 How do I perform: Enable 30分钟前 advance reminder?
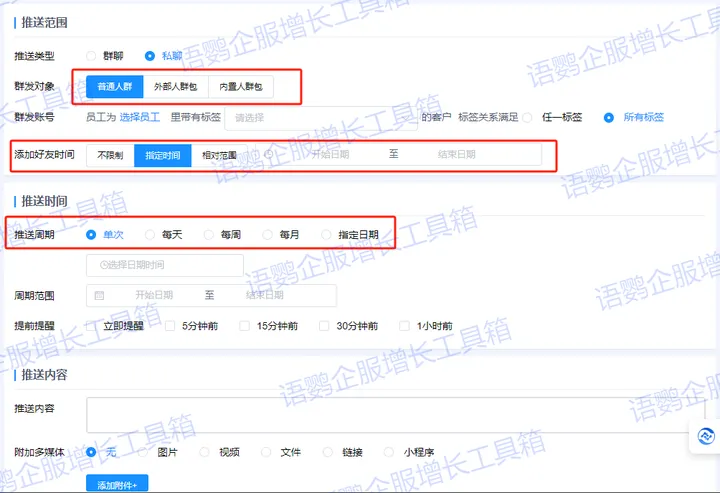tap(324, 326)
